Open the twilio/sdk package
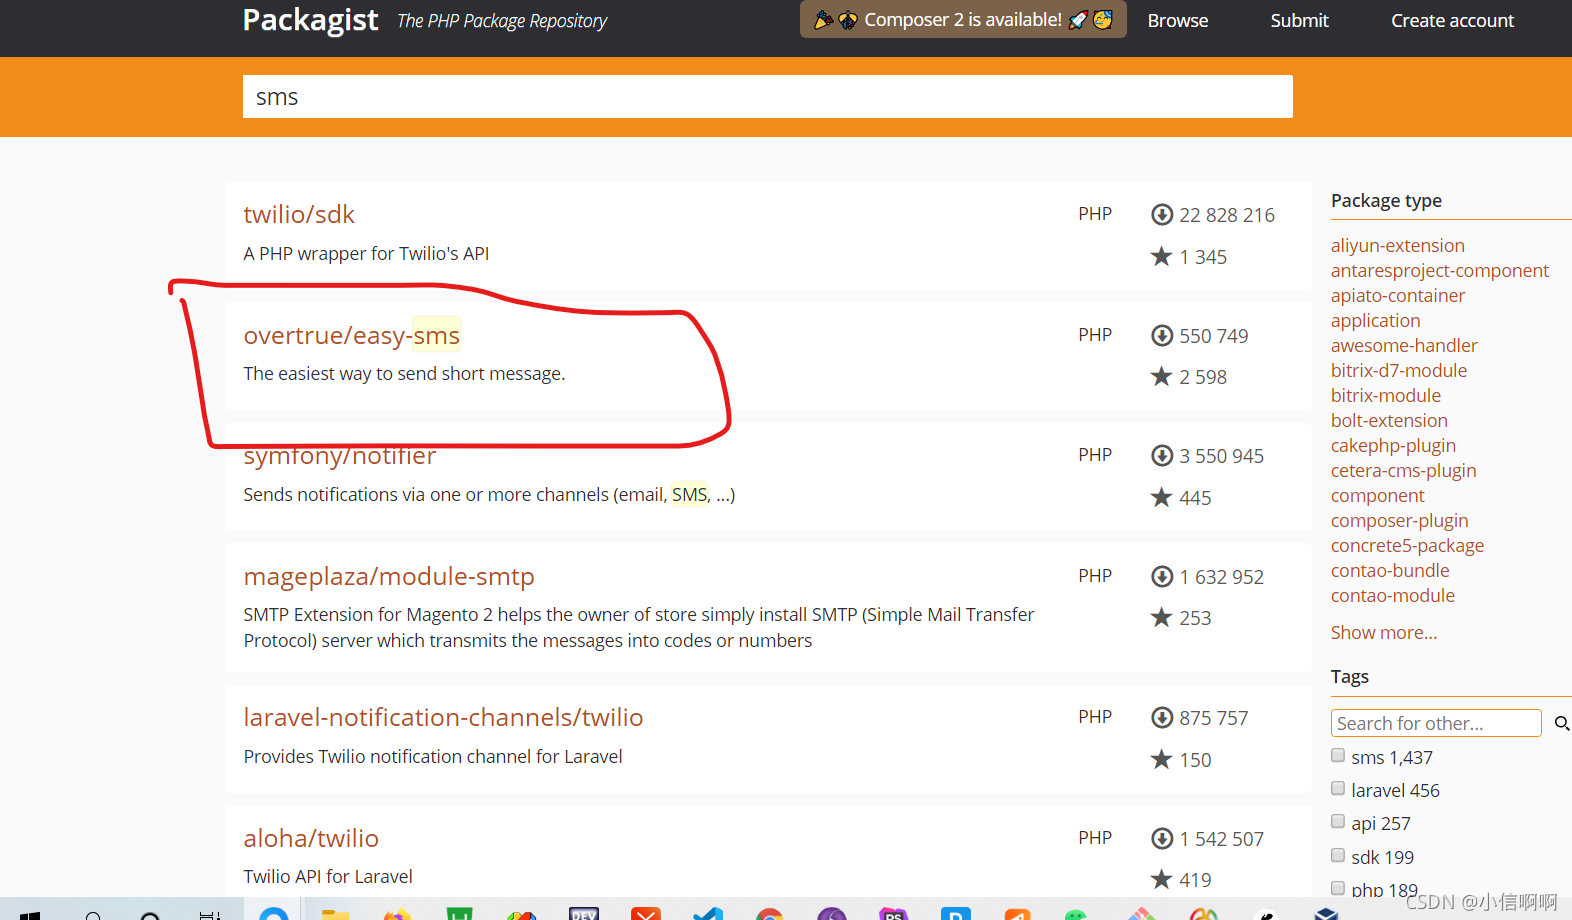 299,214
